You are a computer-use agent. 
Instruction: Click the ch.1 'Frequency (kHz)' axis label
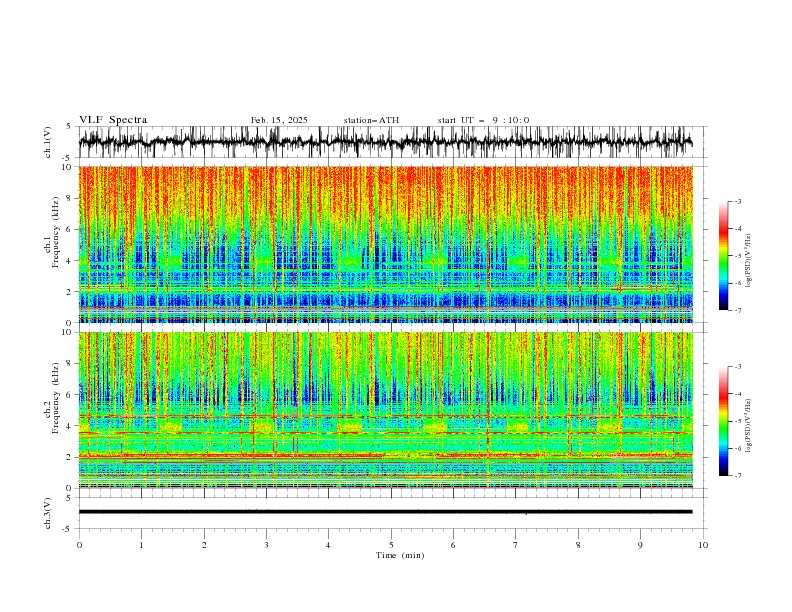tap(57, 232)
